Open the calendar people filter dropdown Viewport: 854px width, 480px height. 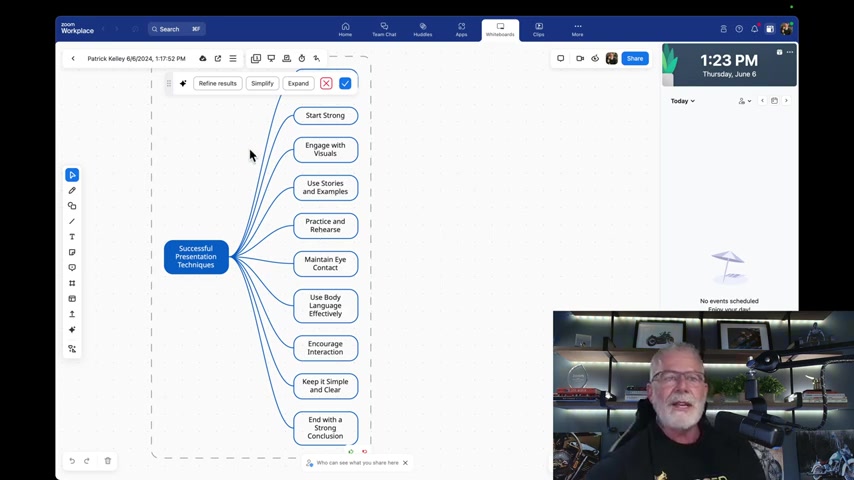pos(745,101)
